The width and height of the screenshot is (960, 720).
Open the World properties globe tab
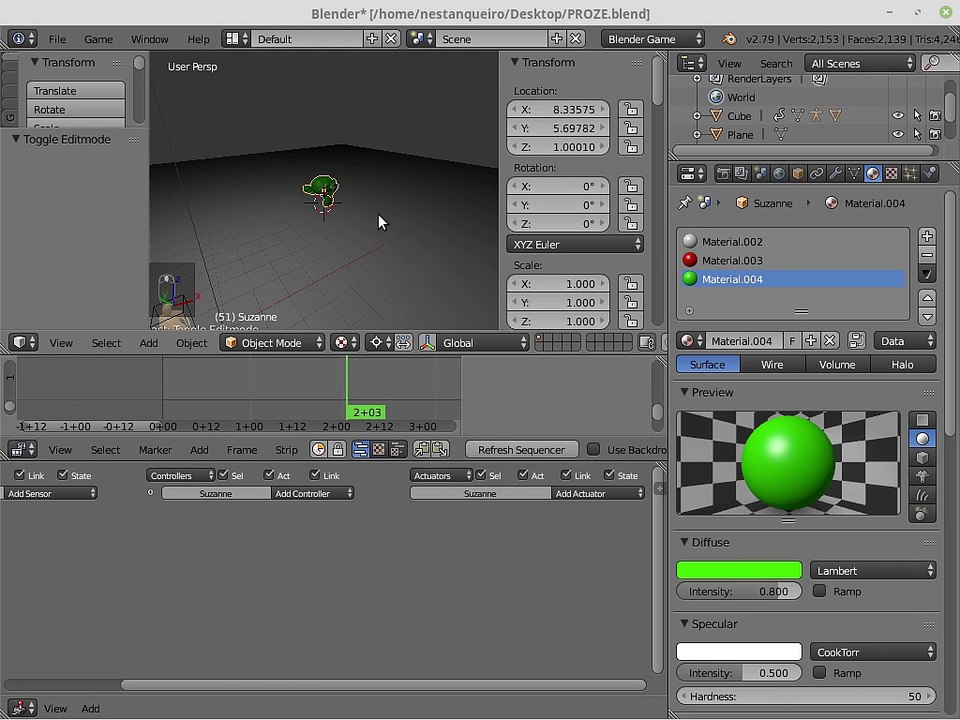pos(779,174)
